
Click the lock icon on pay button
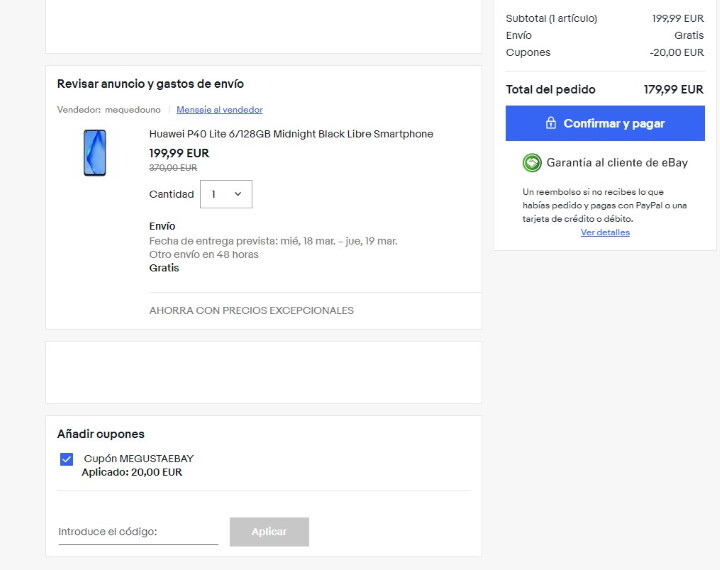pyautogui.click(x=551, y=123)
